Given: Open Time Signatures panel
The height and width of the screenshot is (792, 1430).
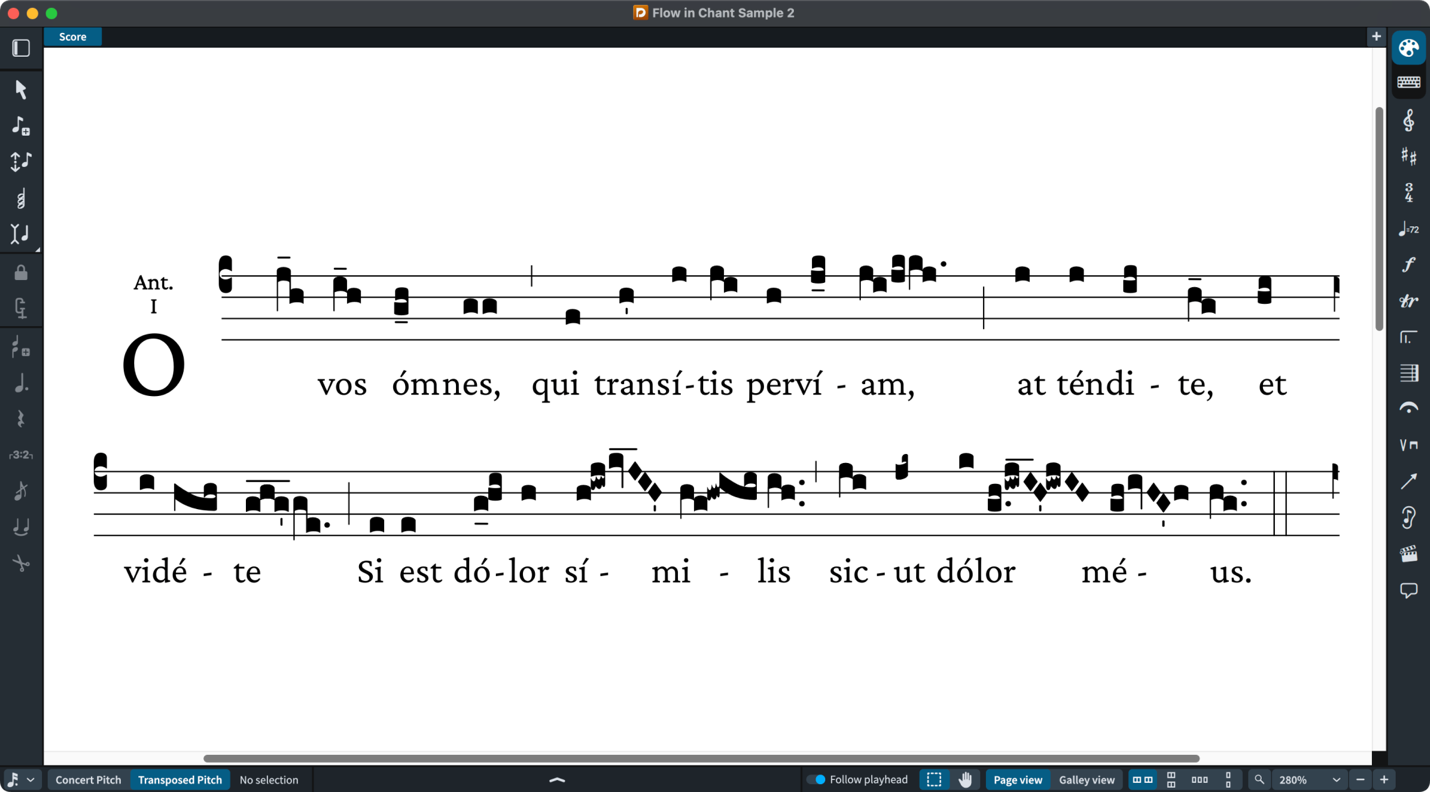Looking at the screenshot, I should tap(1409, 192).
